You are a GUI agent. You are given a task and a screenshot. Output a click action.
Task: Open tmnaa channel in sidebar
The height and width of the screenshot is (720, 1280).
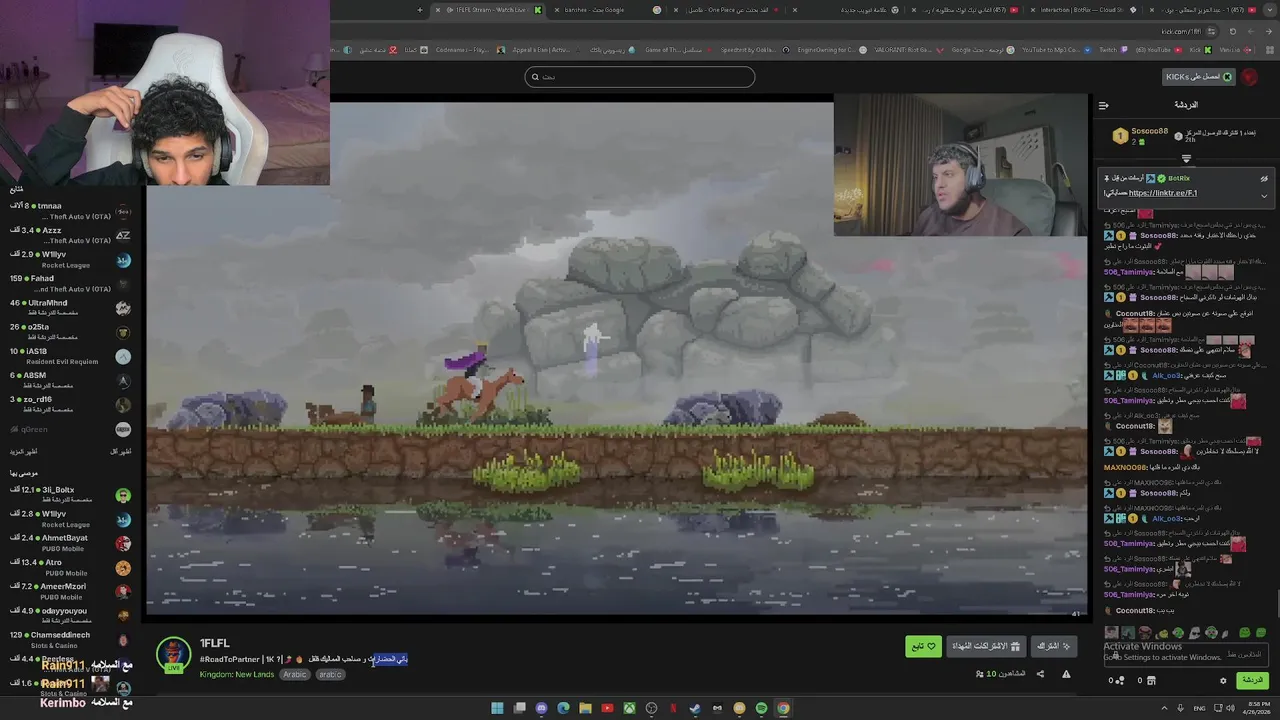pyautogui.click(x=70, y=211)
